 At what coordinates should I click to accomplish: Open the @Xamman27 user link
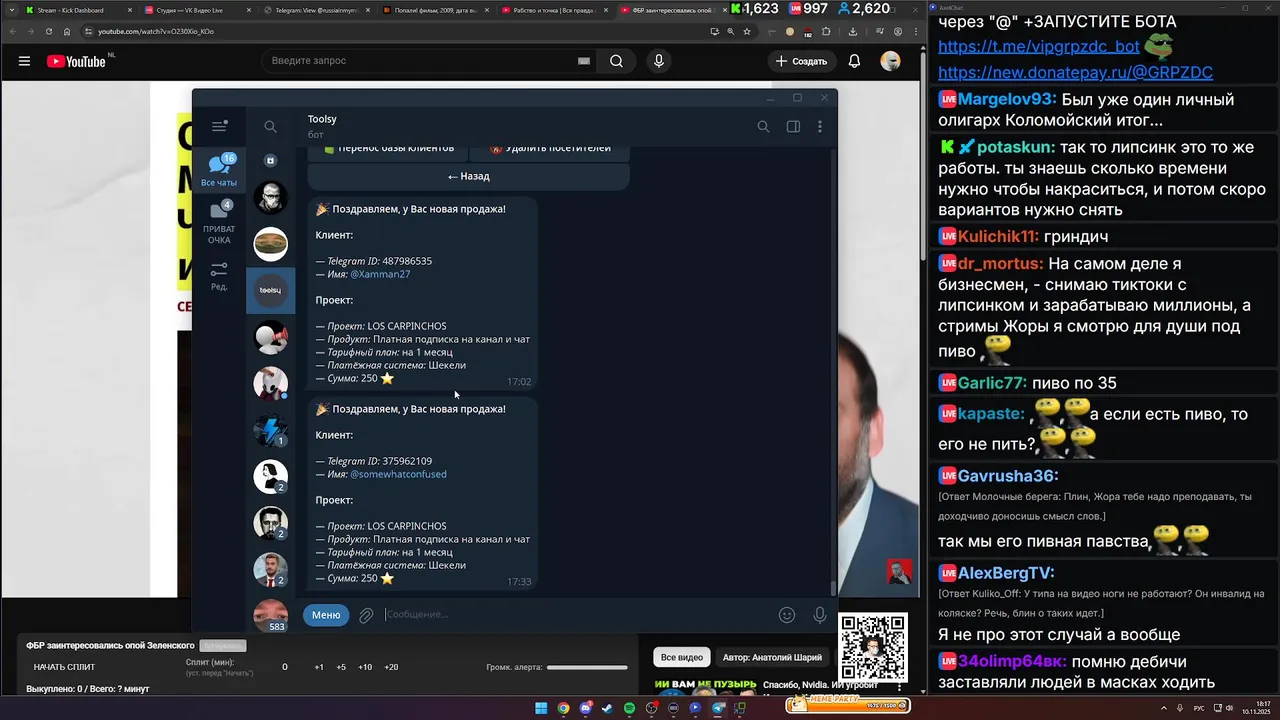(380, 274)
